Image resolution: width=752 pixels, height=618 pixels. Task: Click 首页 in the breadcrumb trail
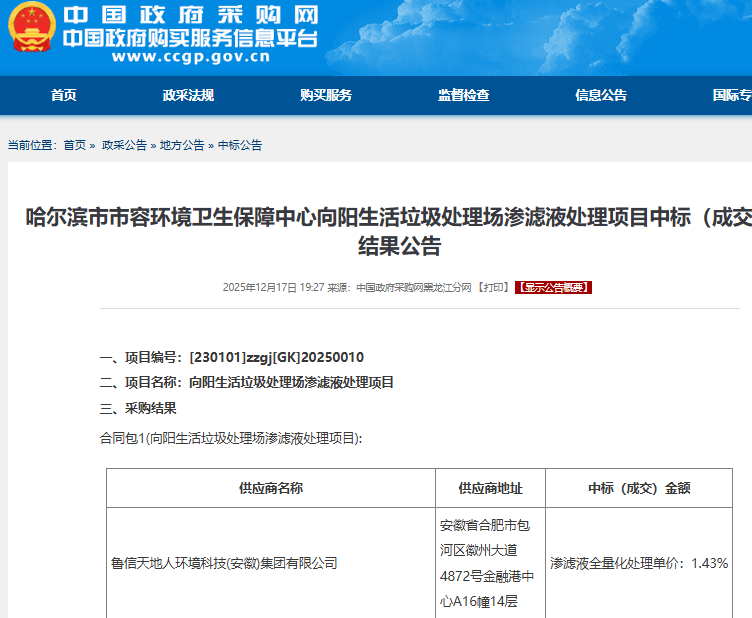[x=75, y=145]
